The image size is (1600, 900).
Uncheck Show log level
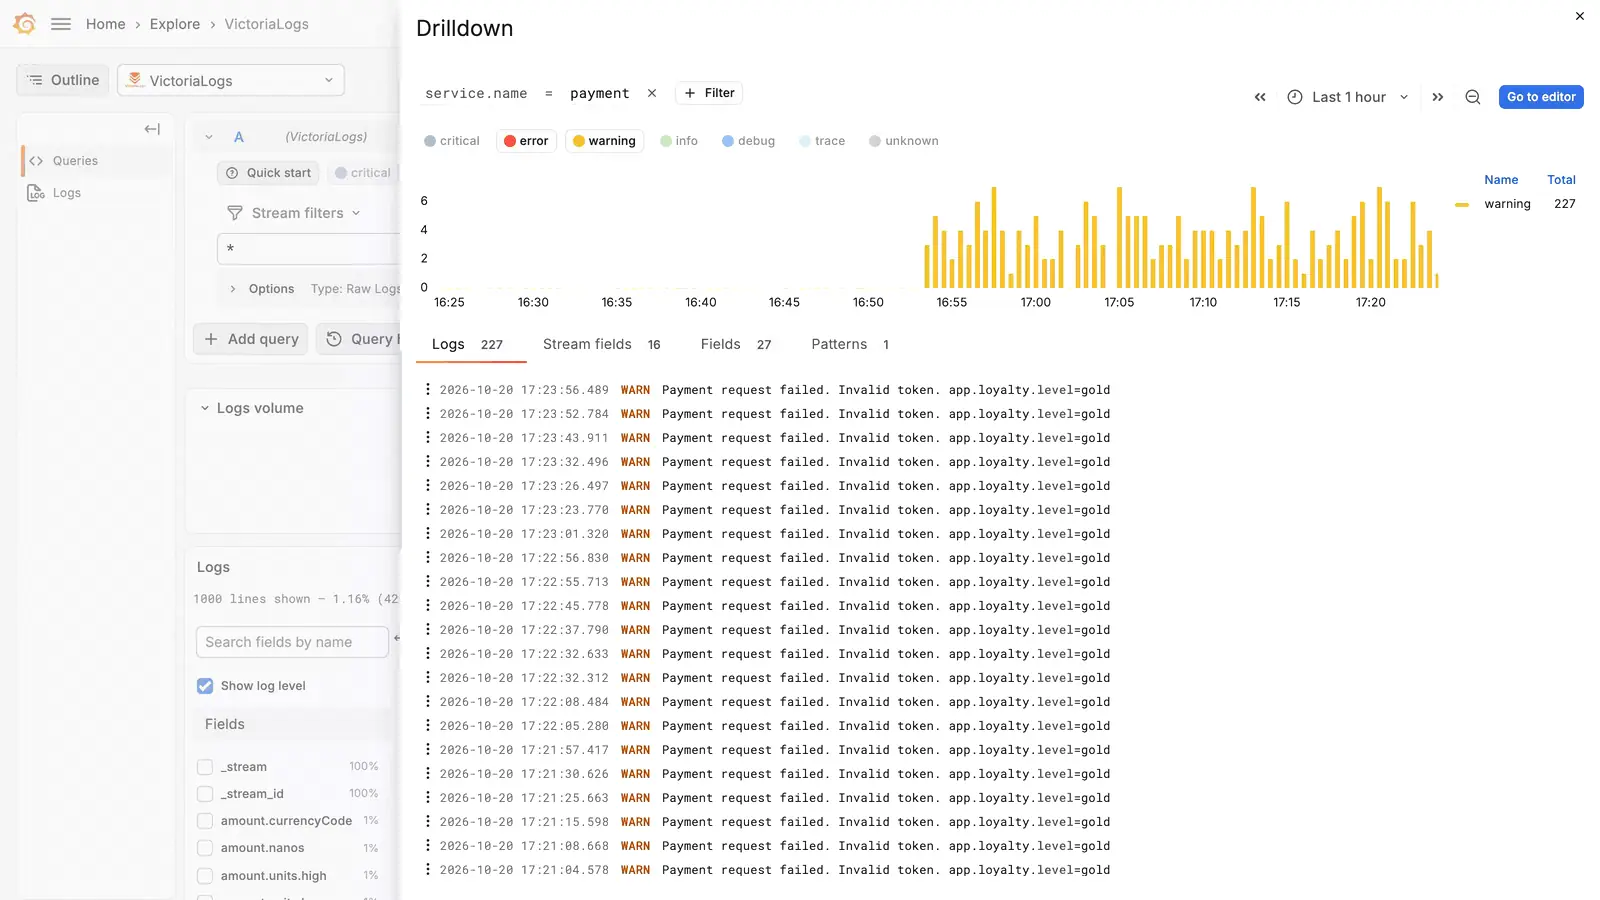click(205, 686)
